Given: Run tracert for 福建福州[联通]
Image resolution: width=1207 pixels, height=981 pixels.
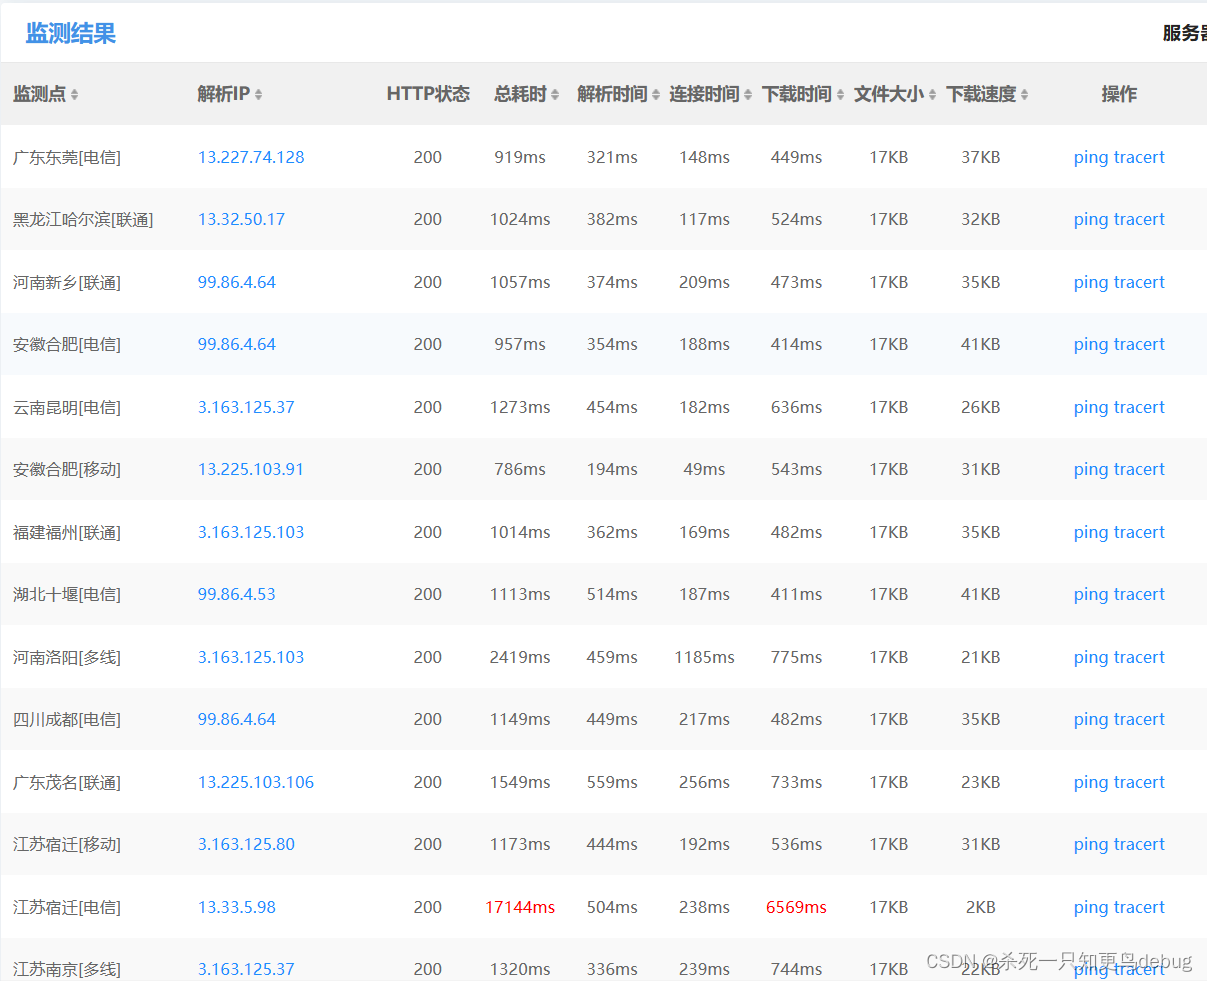Looking at the screenshot, I should [1139, 532].
